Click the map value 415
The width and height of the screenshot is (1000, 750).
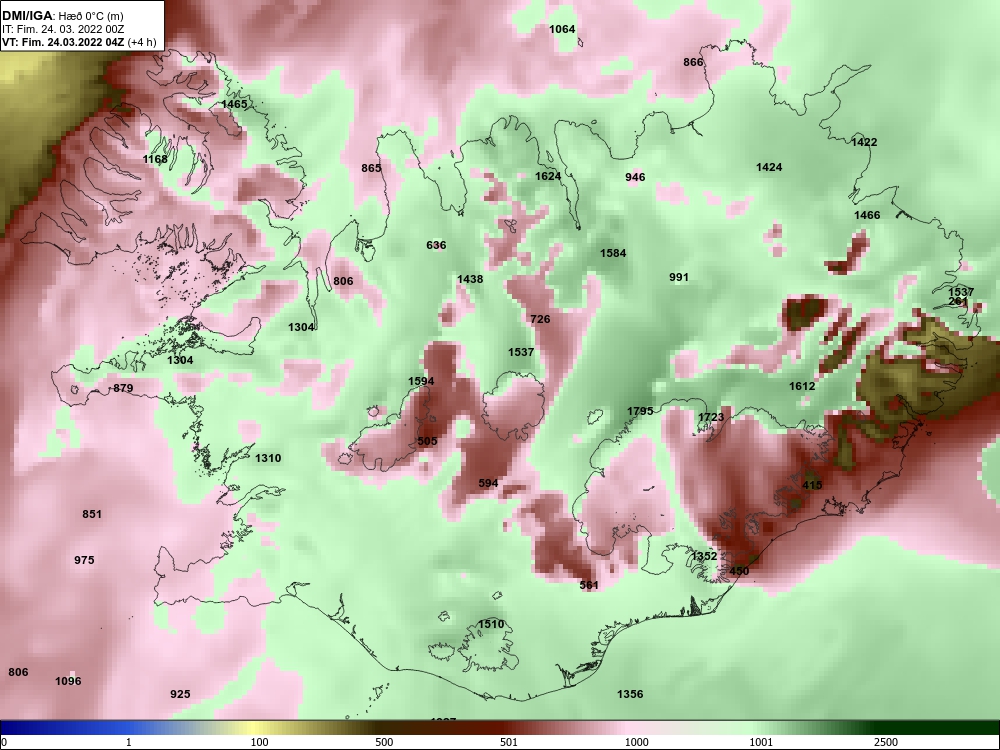click(812, 485)
